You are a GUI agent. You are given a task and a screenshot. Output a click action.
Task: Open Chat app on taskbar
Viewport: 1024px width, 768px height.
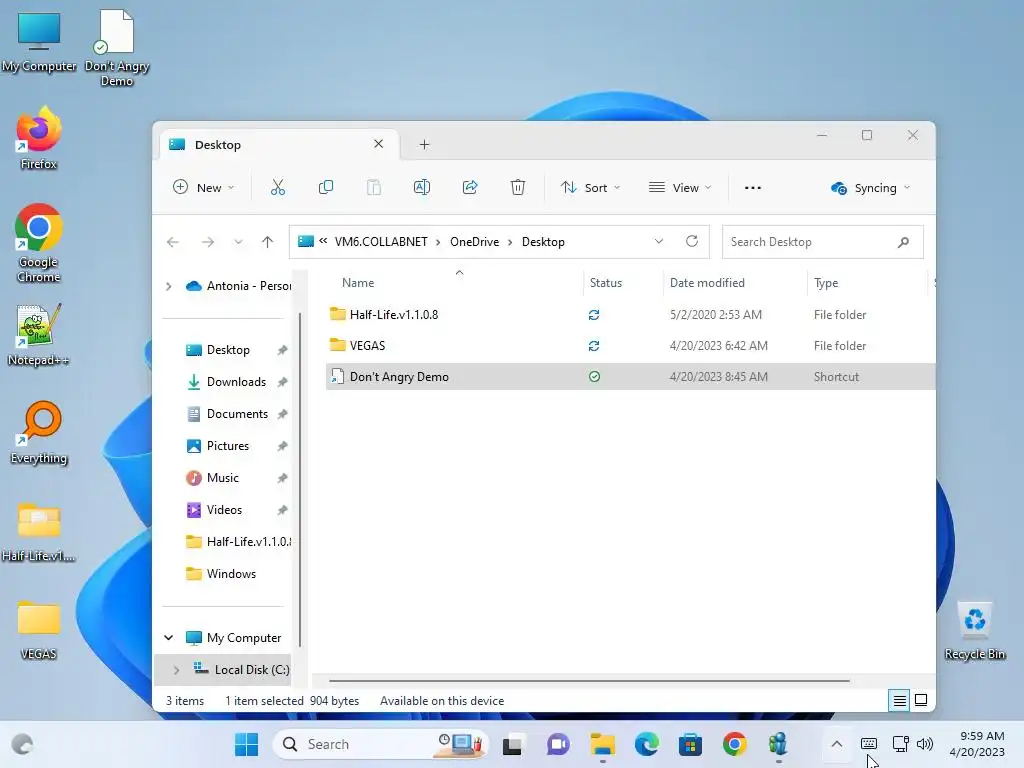tap(558, 744)
